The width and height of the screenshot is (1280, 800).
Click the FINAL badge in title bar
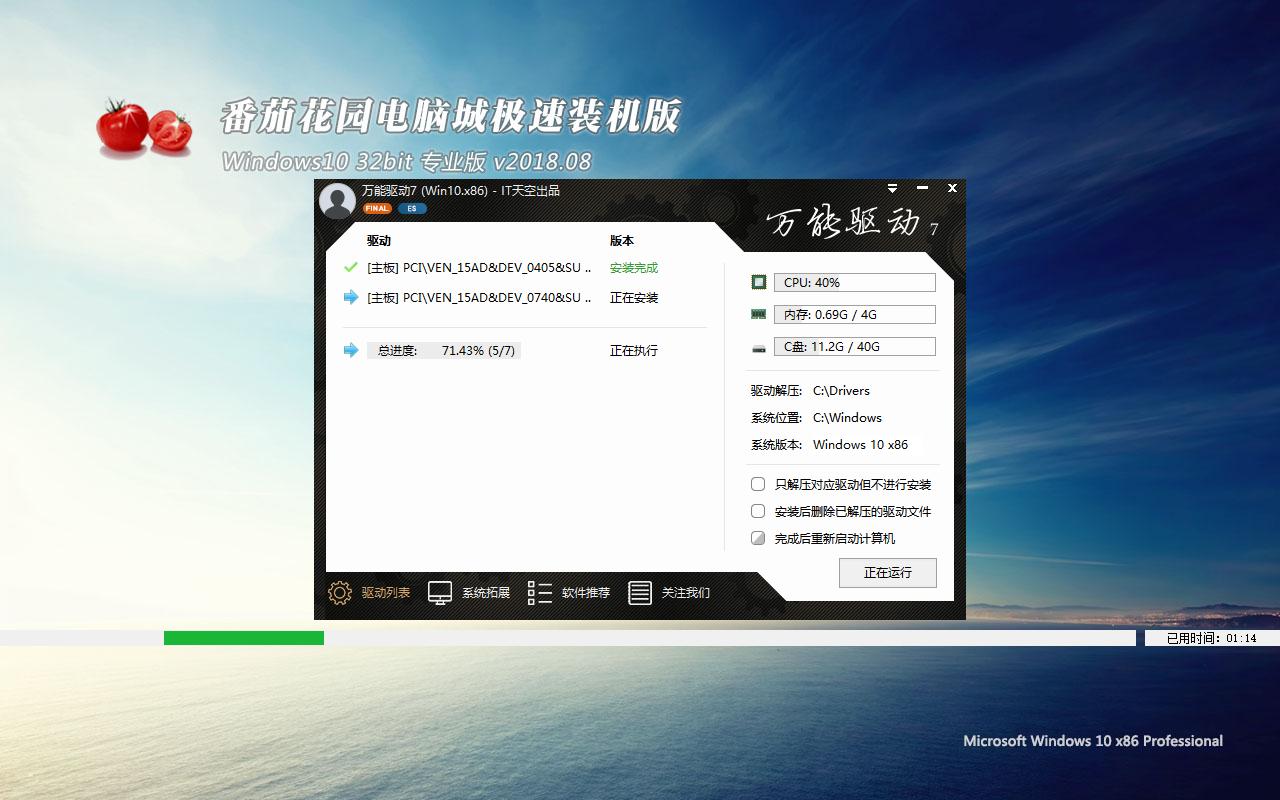click(x=376, y=208)
